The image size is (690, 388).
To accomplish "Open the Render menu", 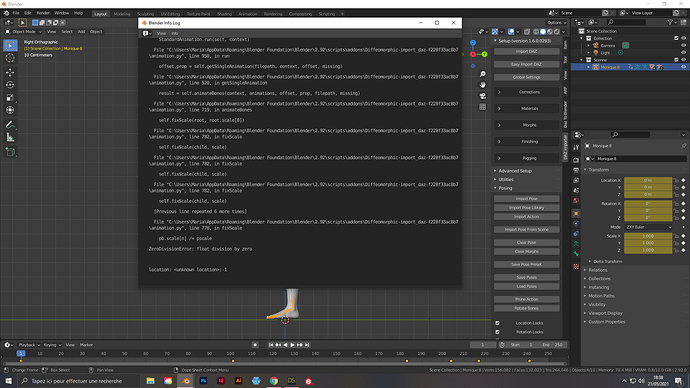I will coord(43,13).
